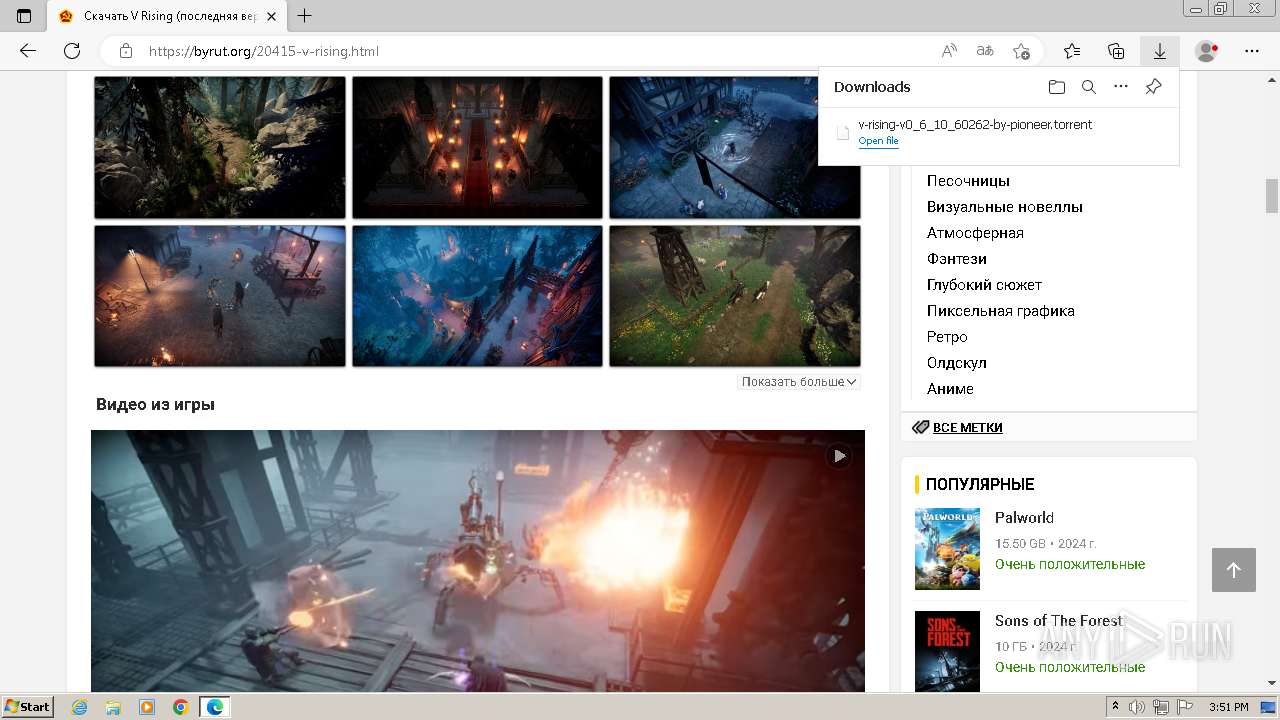Open the green field tower screenshot
Image resolution: width=1280 pixels, height=720 pixels.
pyautogui.click(x=735, y=296)
